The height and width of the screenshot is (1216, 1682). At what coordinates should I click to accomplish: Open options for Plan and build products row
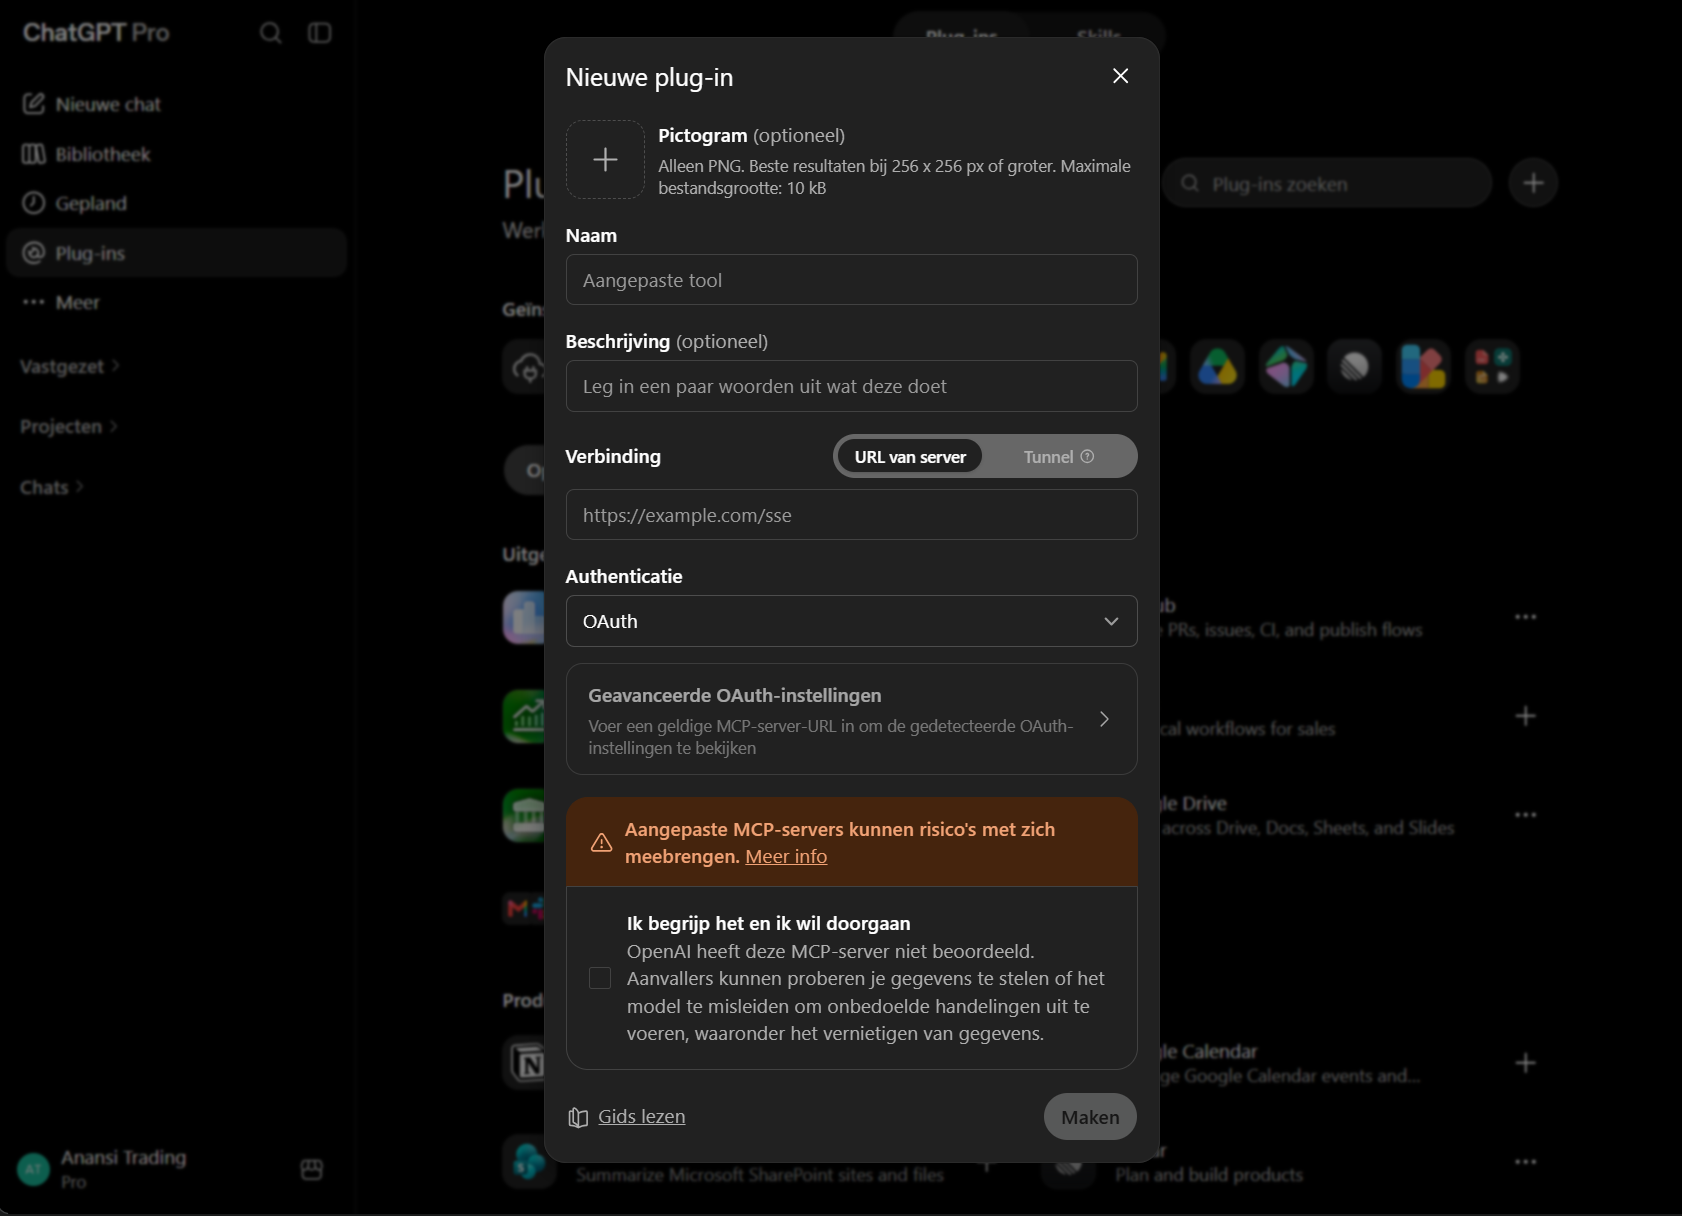click(1525, 1162)
